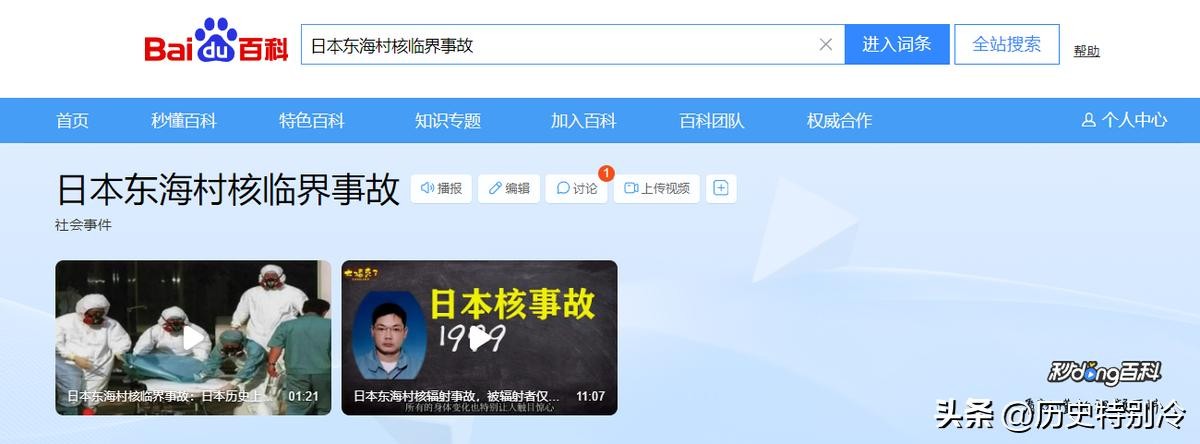Go to 首页 in navigation bar
The height and width of the screenshot is (444, 1200).
(x=72, y=120)
